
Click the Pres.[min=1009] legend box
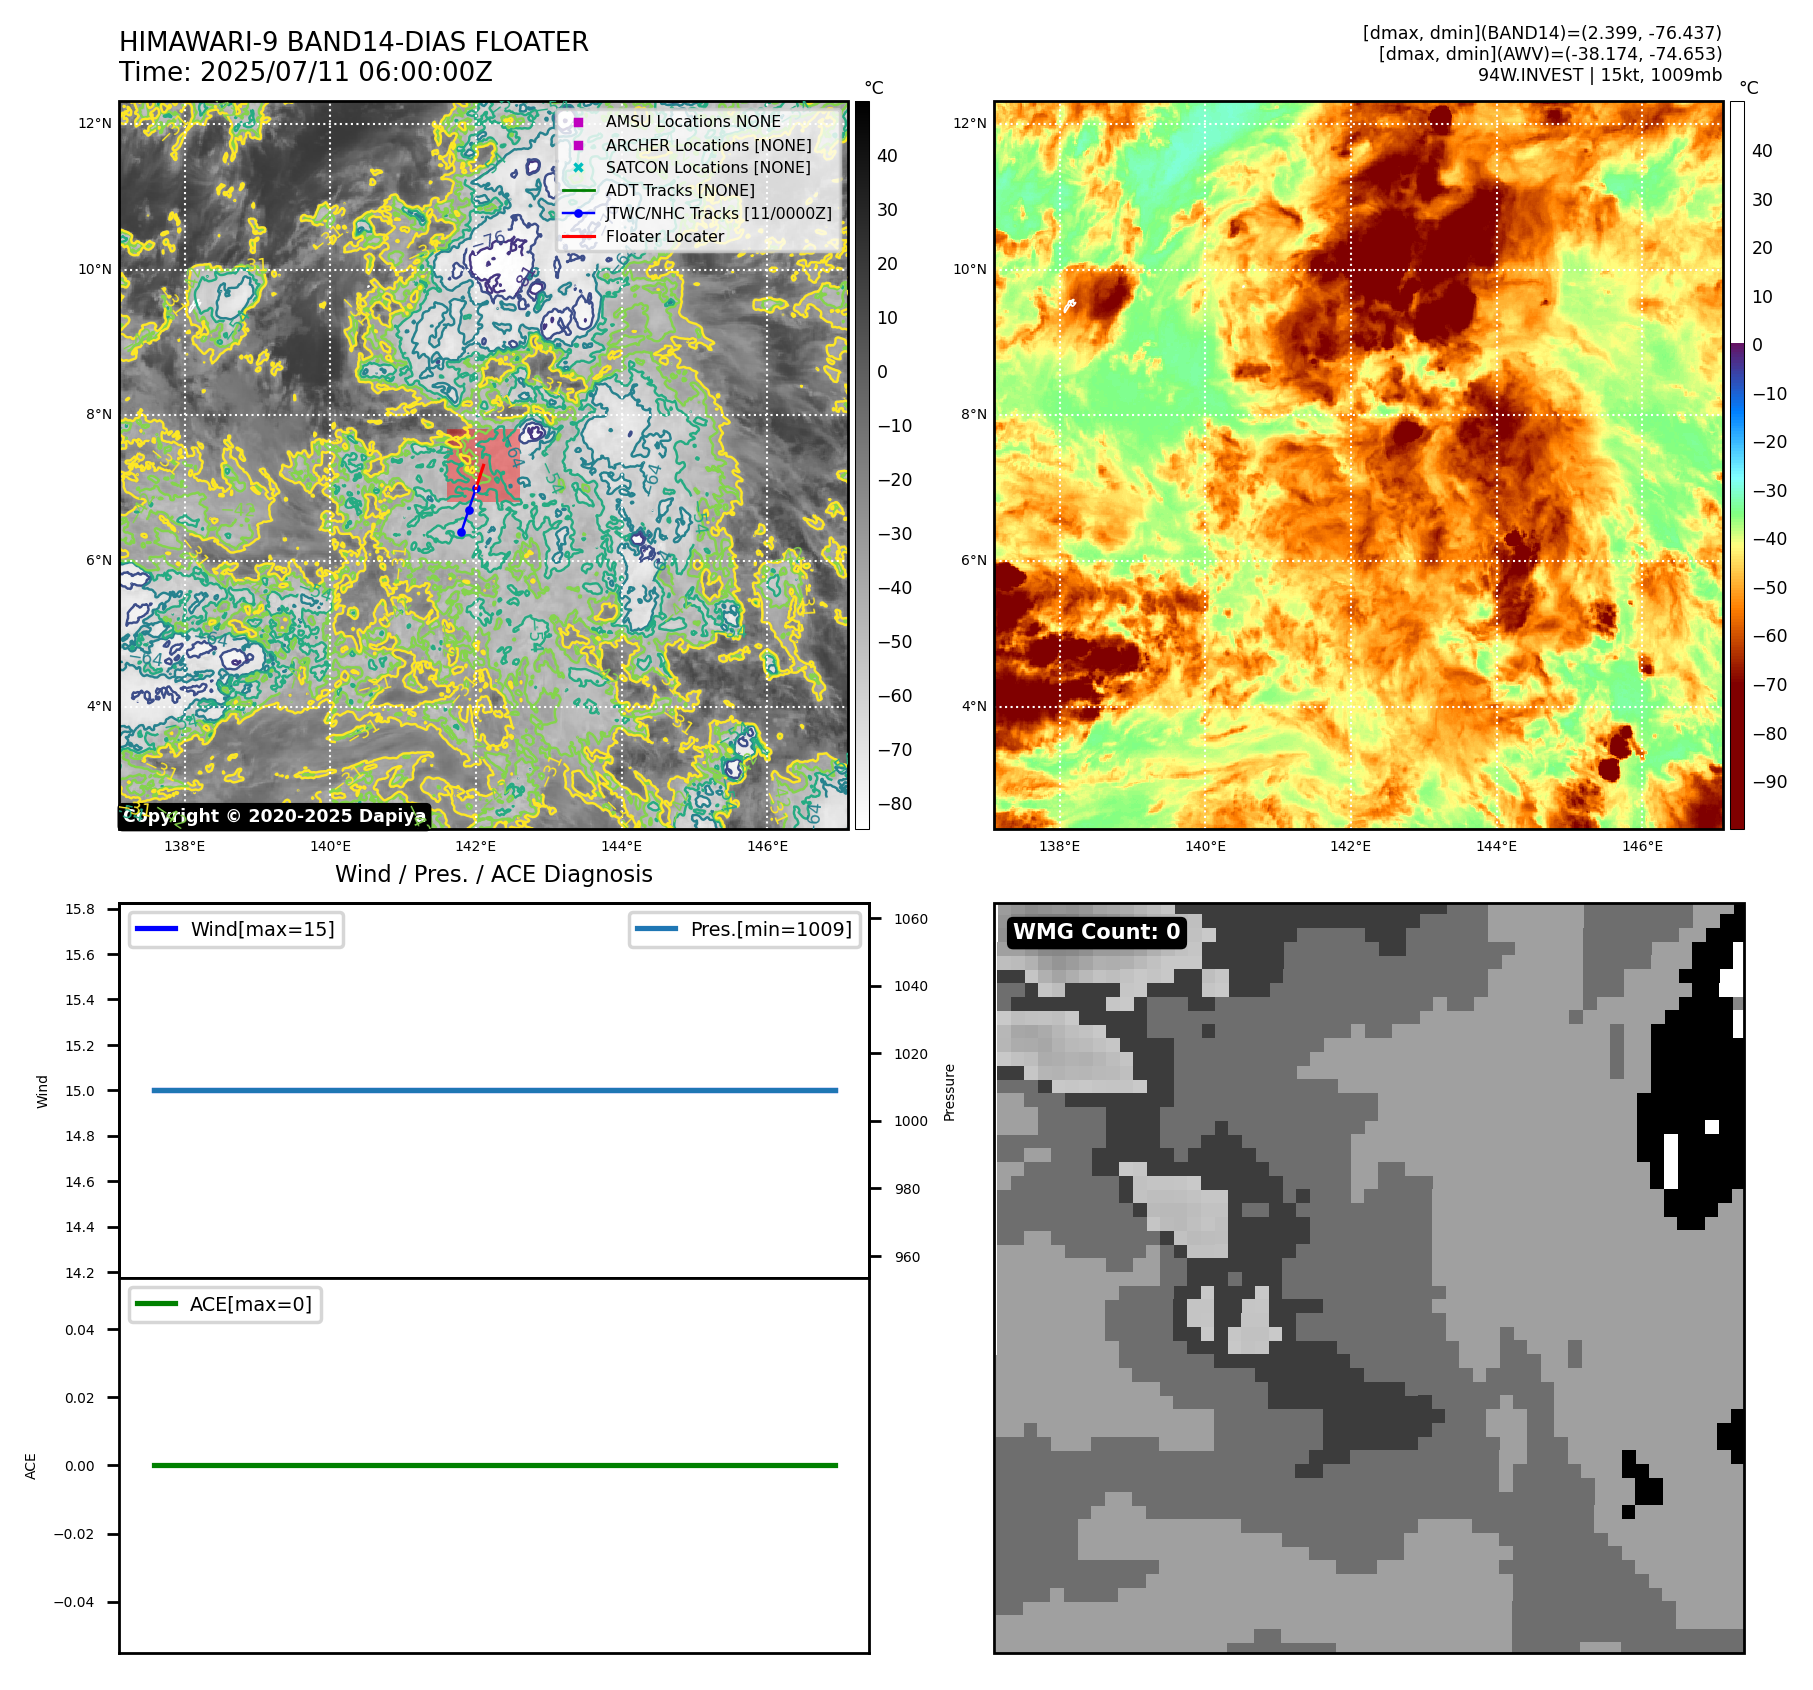(x=745, y=929)
